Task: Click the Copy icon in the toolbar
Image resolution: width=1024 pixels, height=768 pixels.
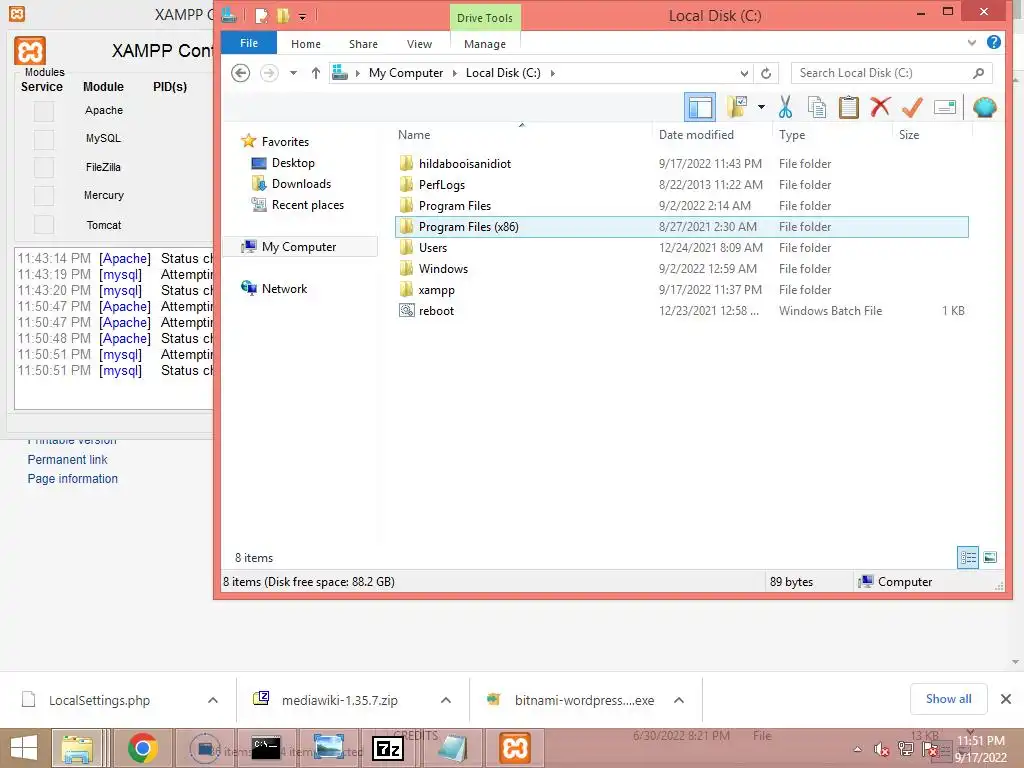Action: pos(816,107)
